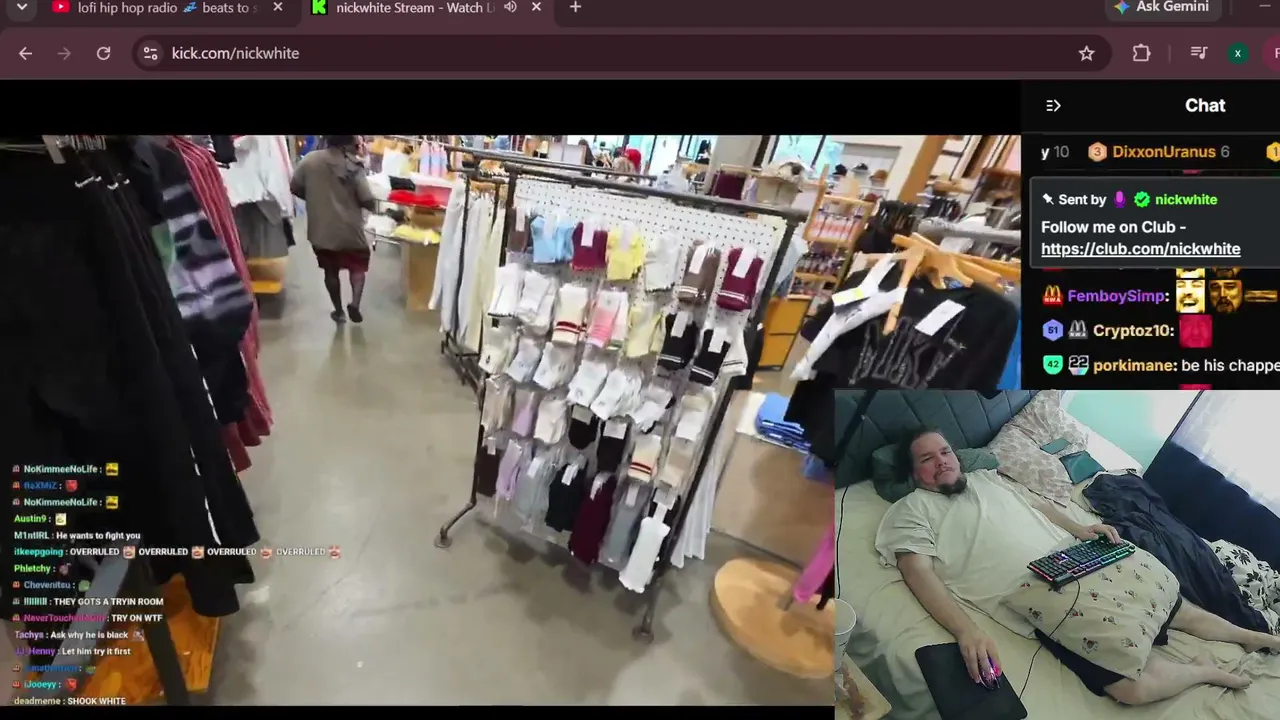Open DixxonUranus on the gift leaderboard

[1164, 152]
